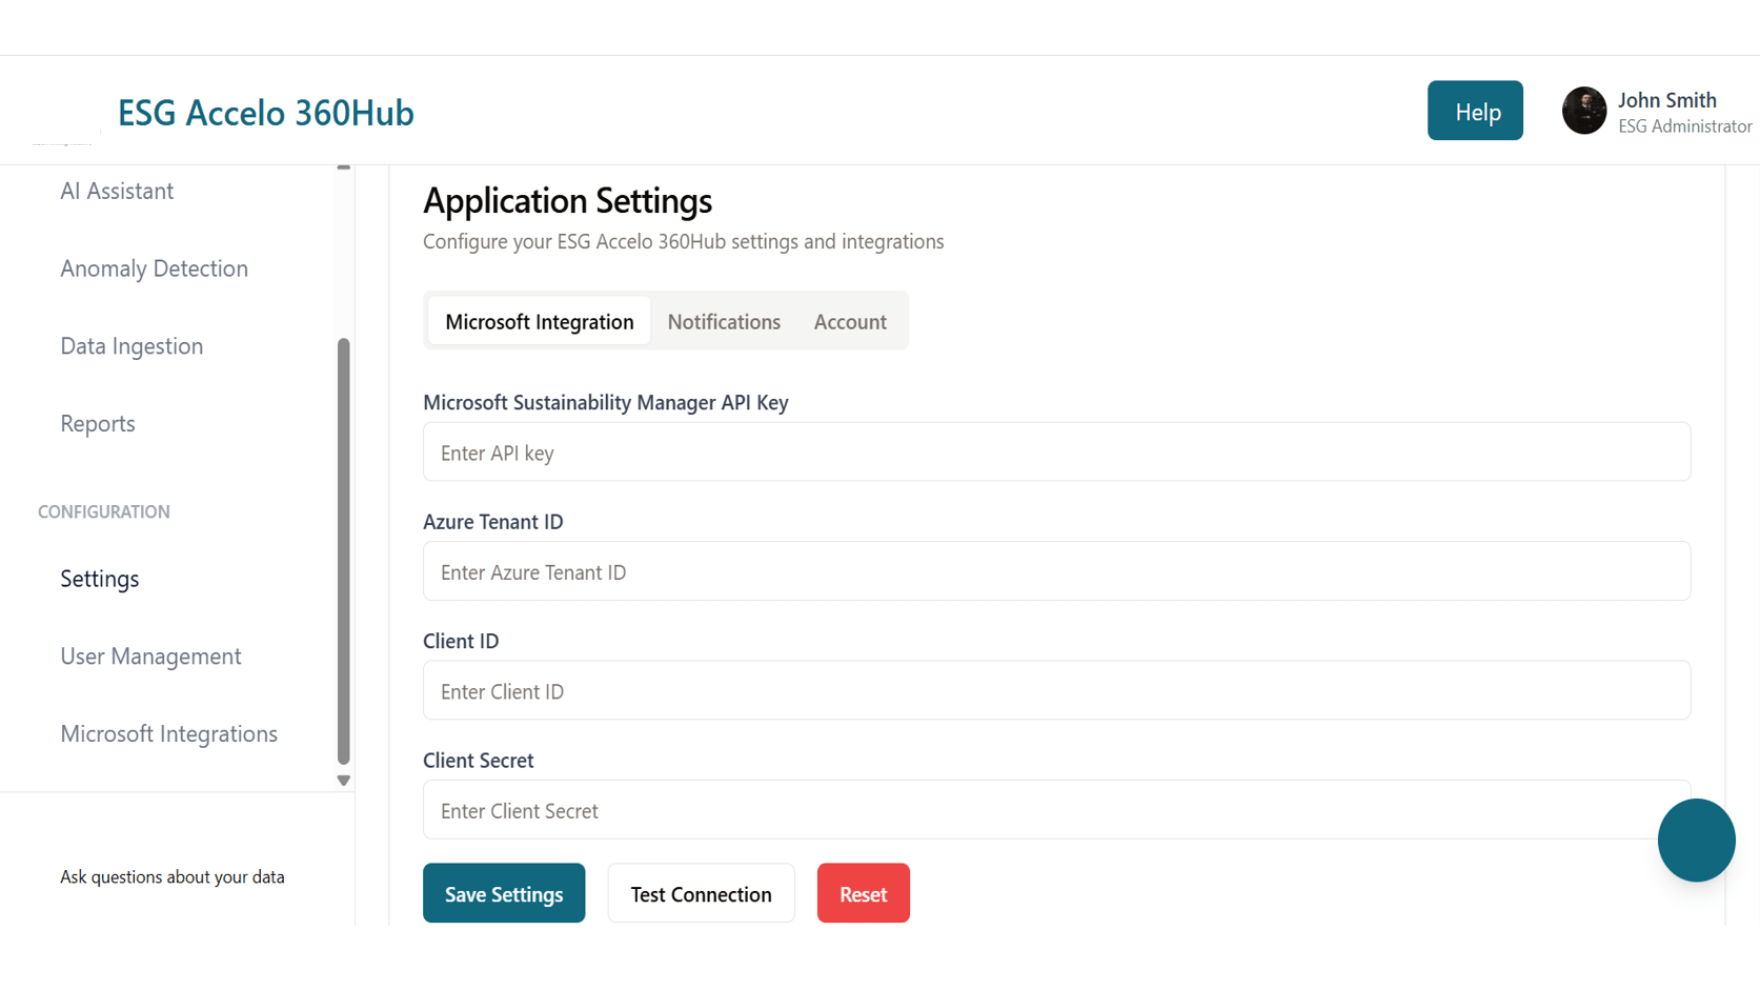Click the Azure Tenant ID label
This screenshot has width=1760, height=1007.
493,522
